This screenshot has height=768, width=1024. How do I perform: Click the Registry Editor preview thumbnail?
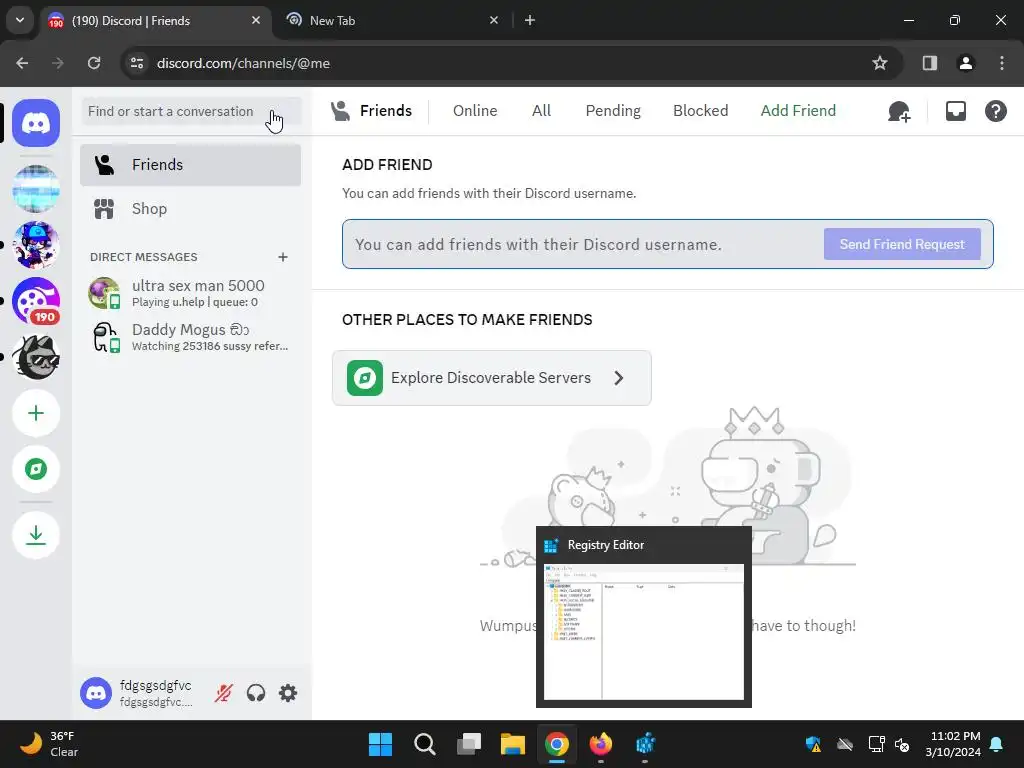644,632
